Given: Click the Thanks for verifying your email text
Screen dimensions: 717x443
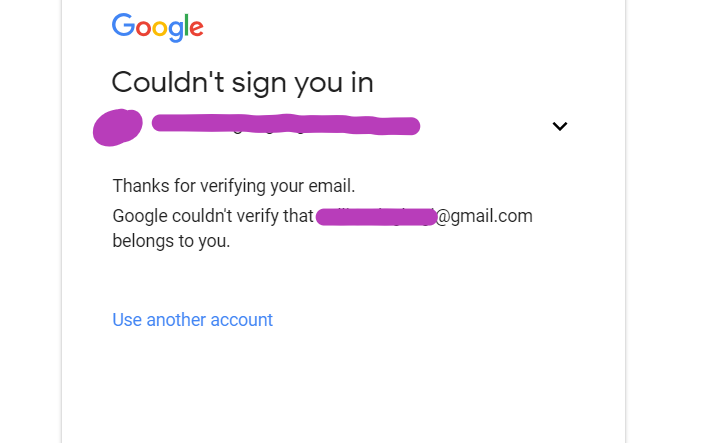Looking at the screenshot, I should (x=234, y=186).
